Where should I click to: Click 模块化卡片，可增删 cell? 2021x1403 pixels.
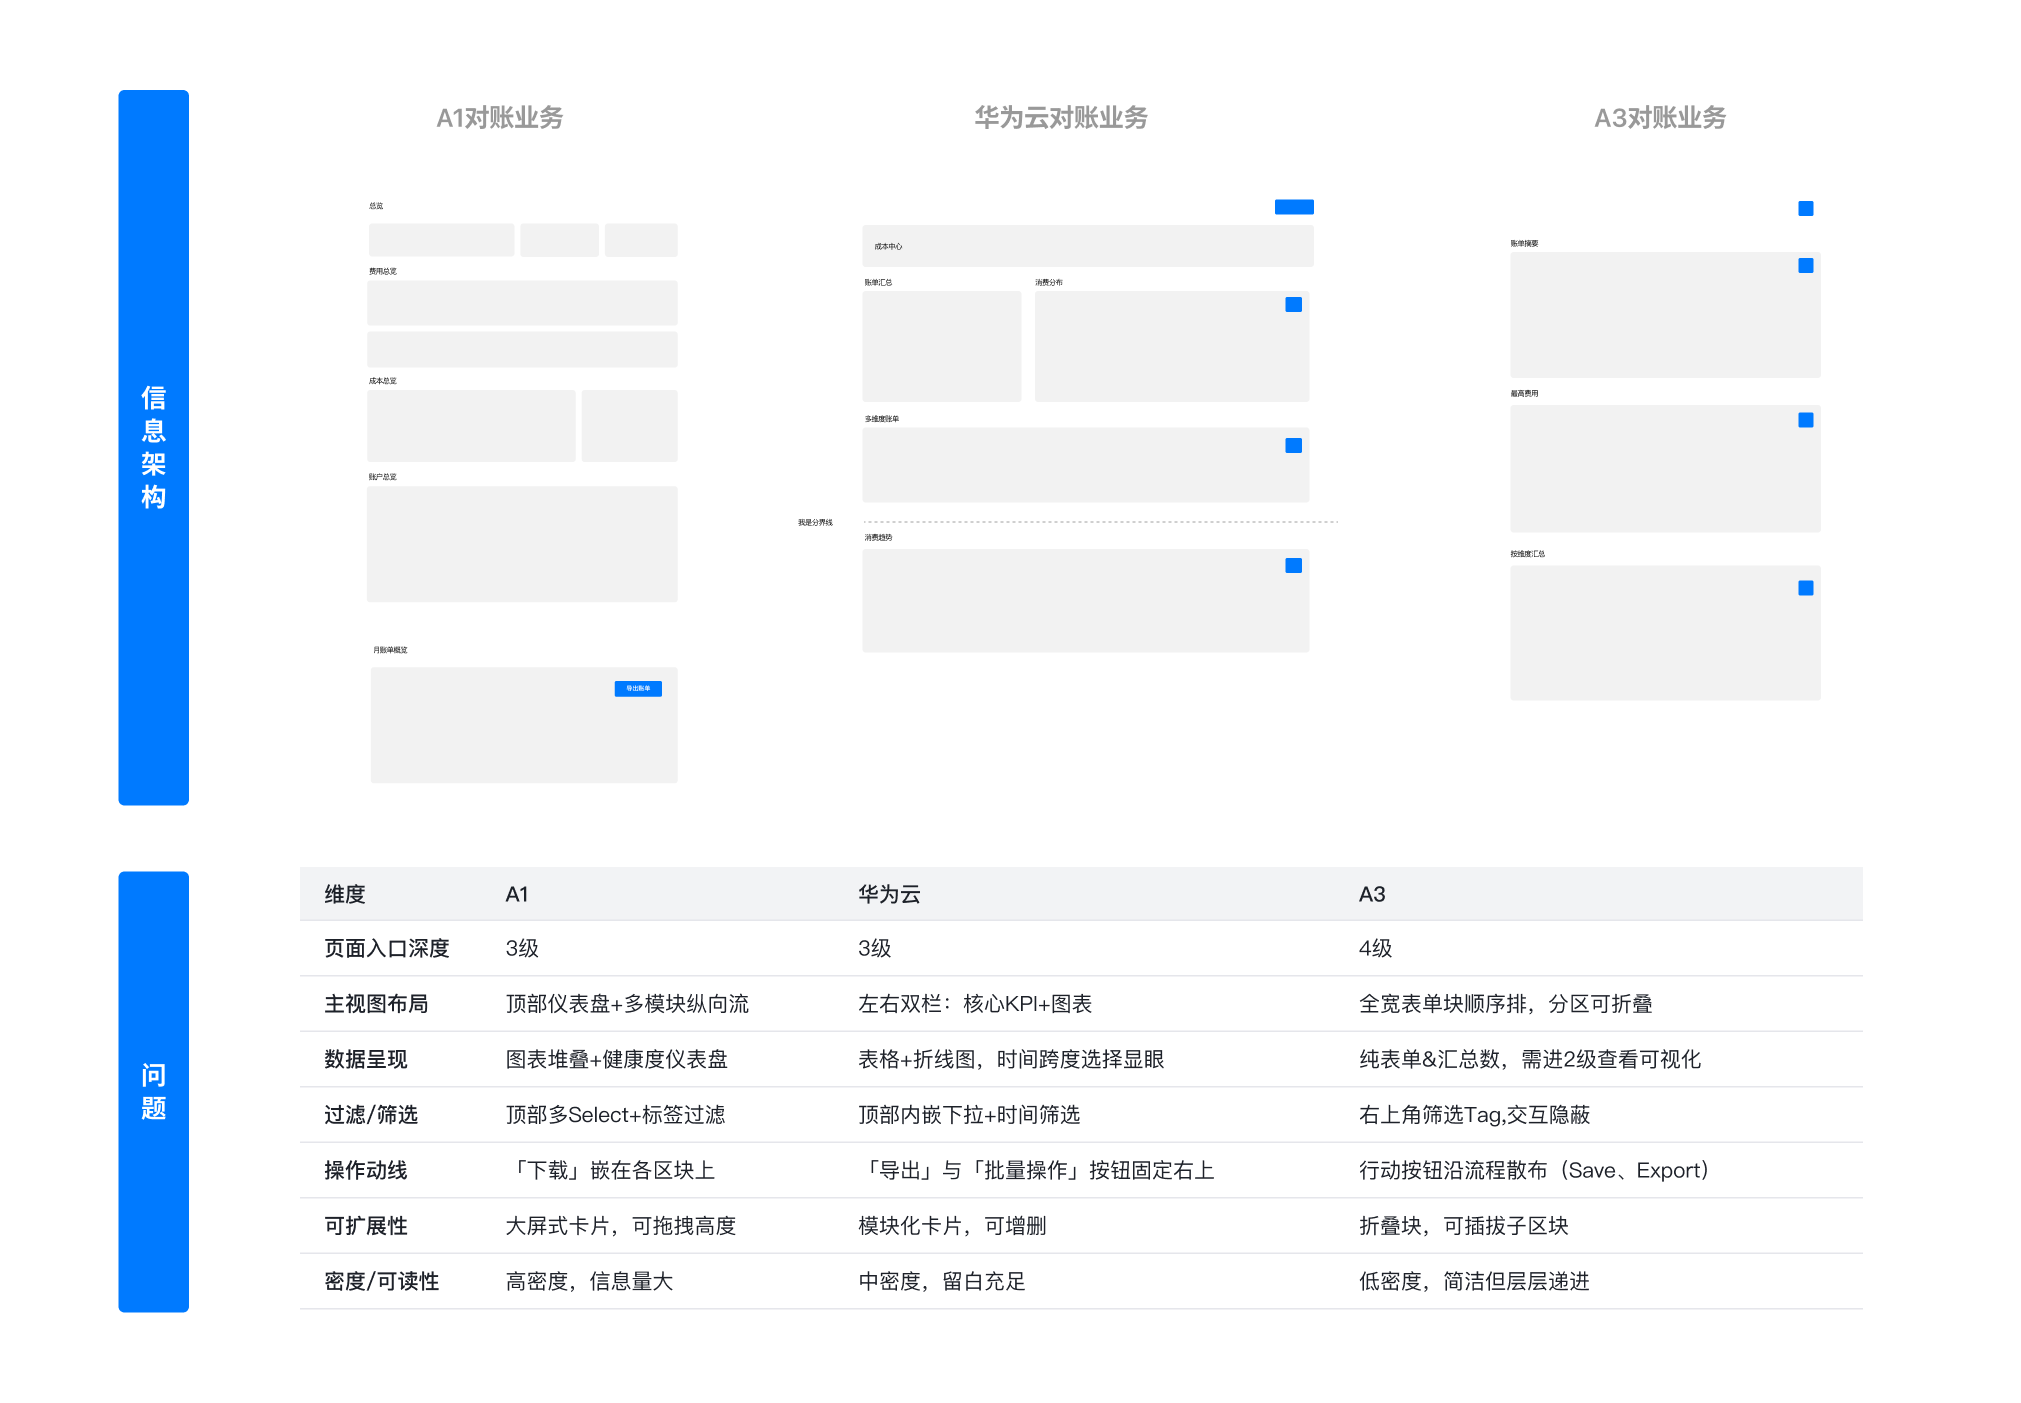[x=952, y=1225]
